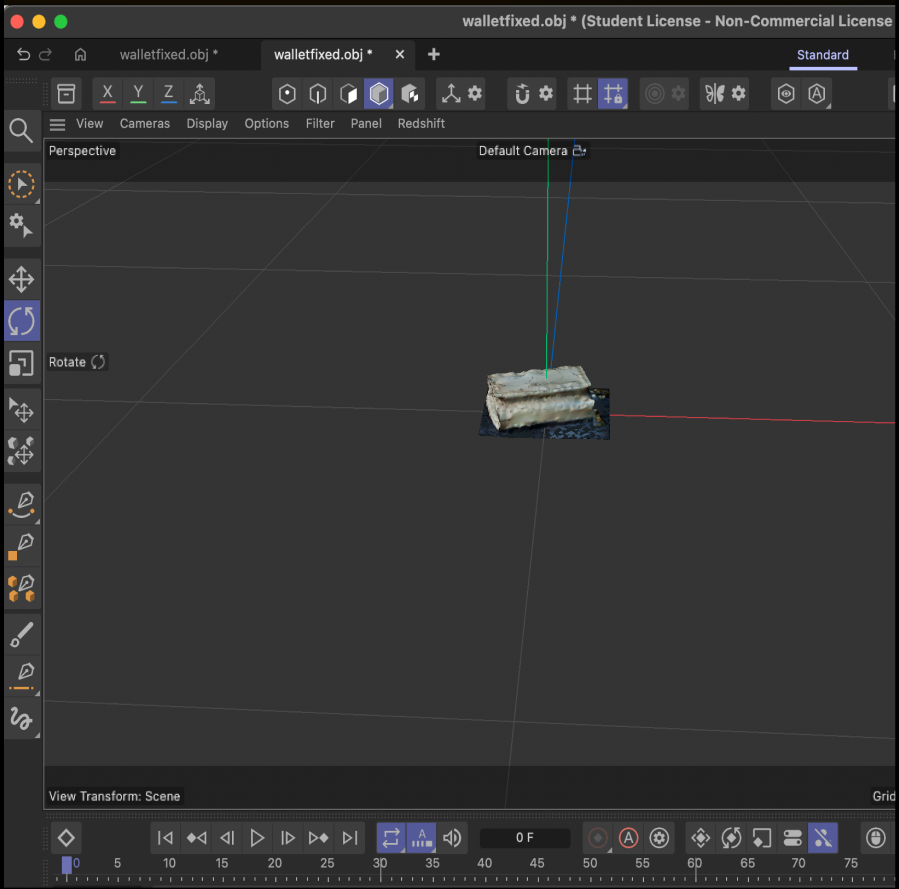
Task: Switch to first walletfixed.obj tab
Action: (x=168, y=54)
